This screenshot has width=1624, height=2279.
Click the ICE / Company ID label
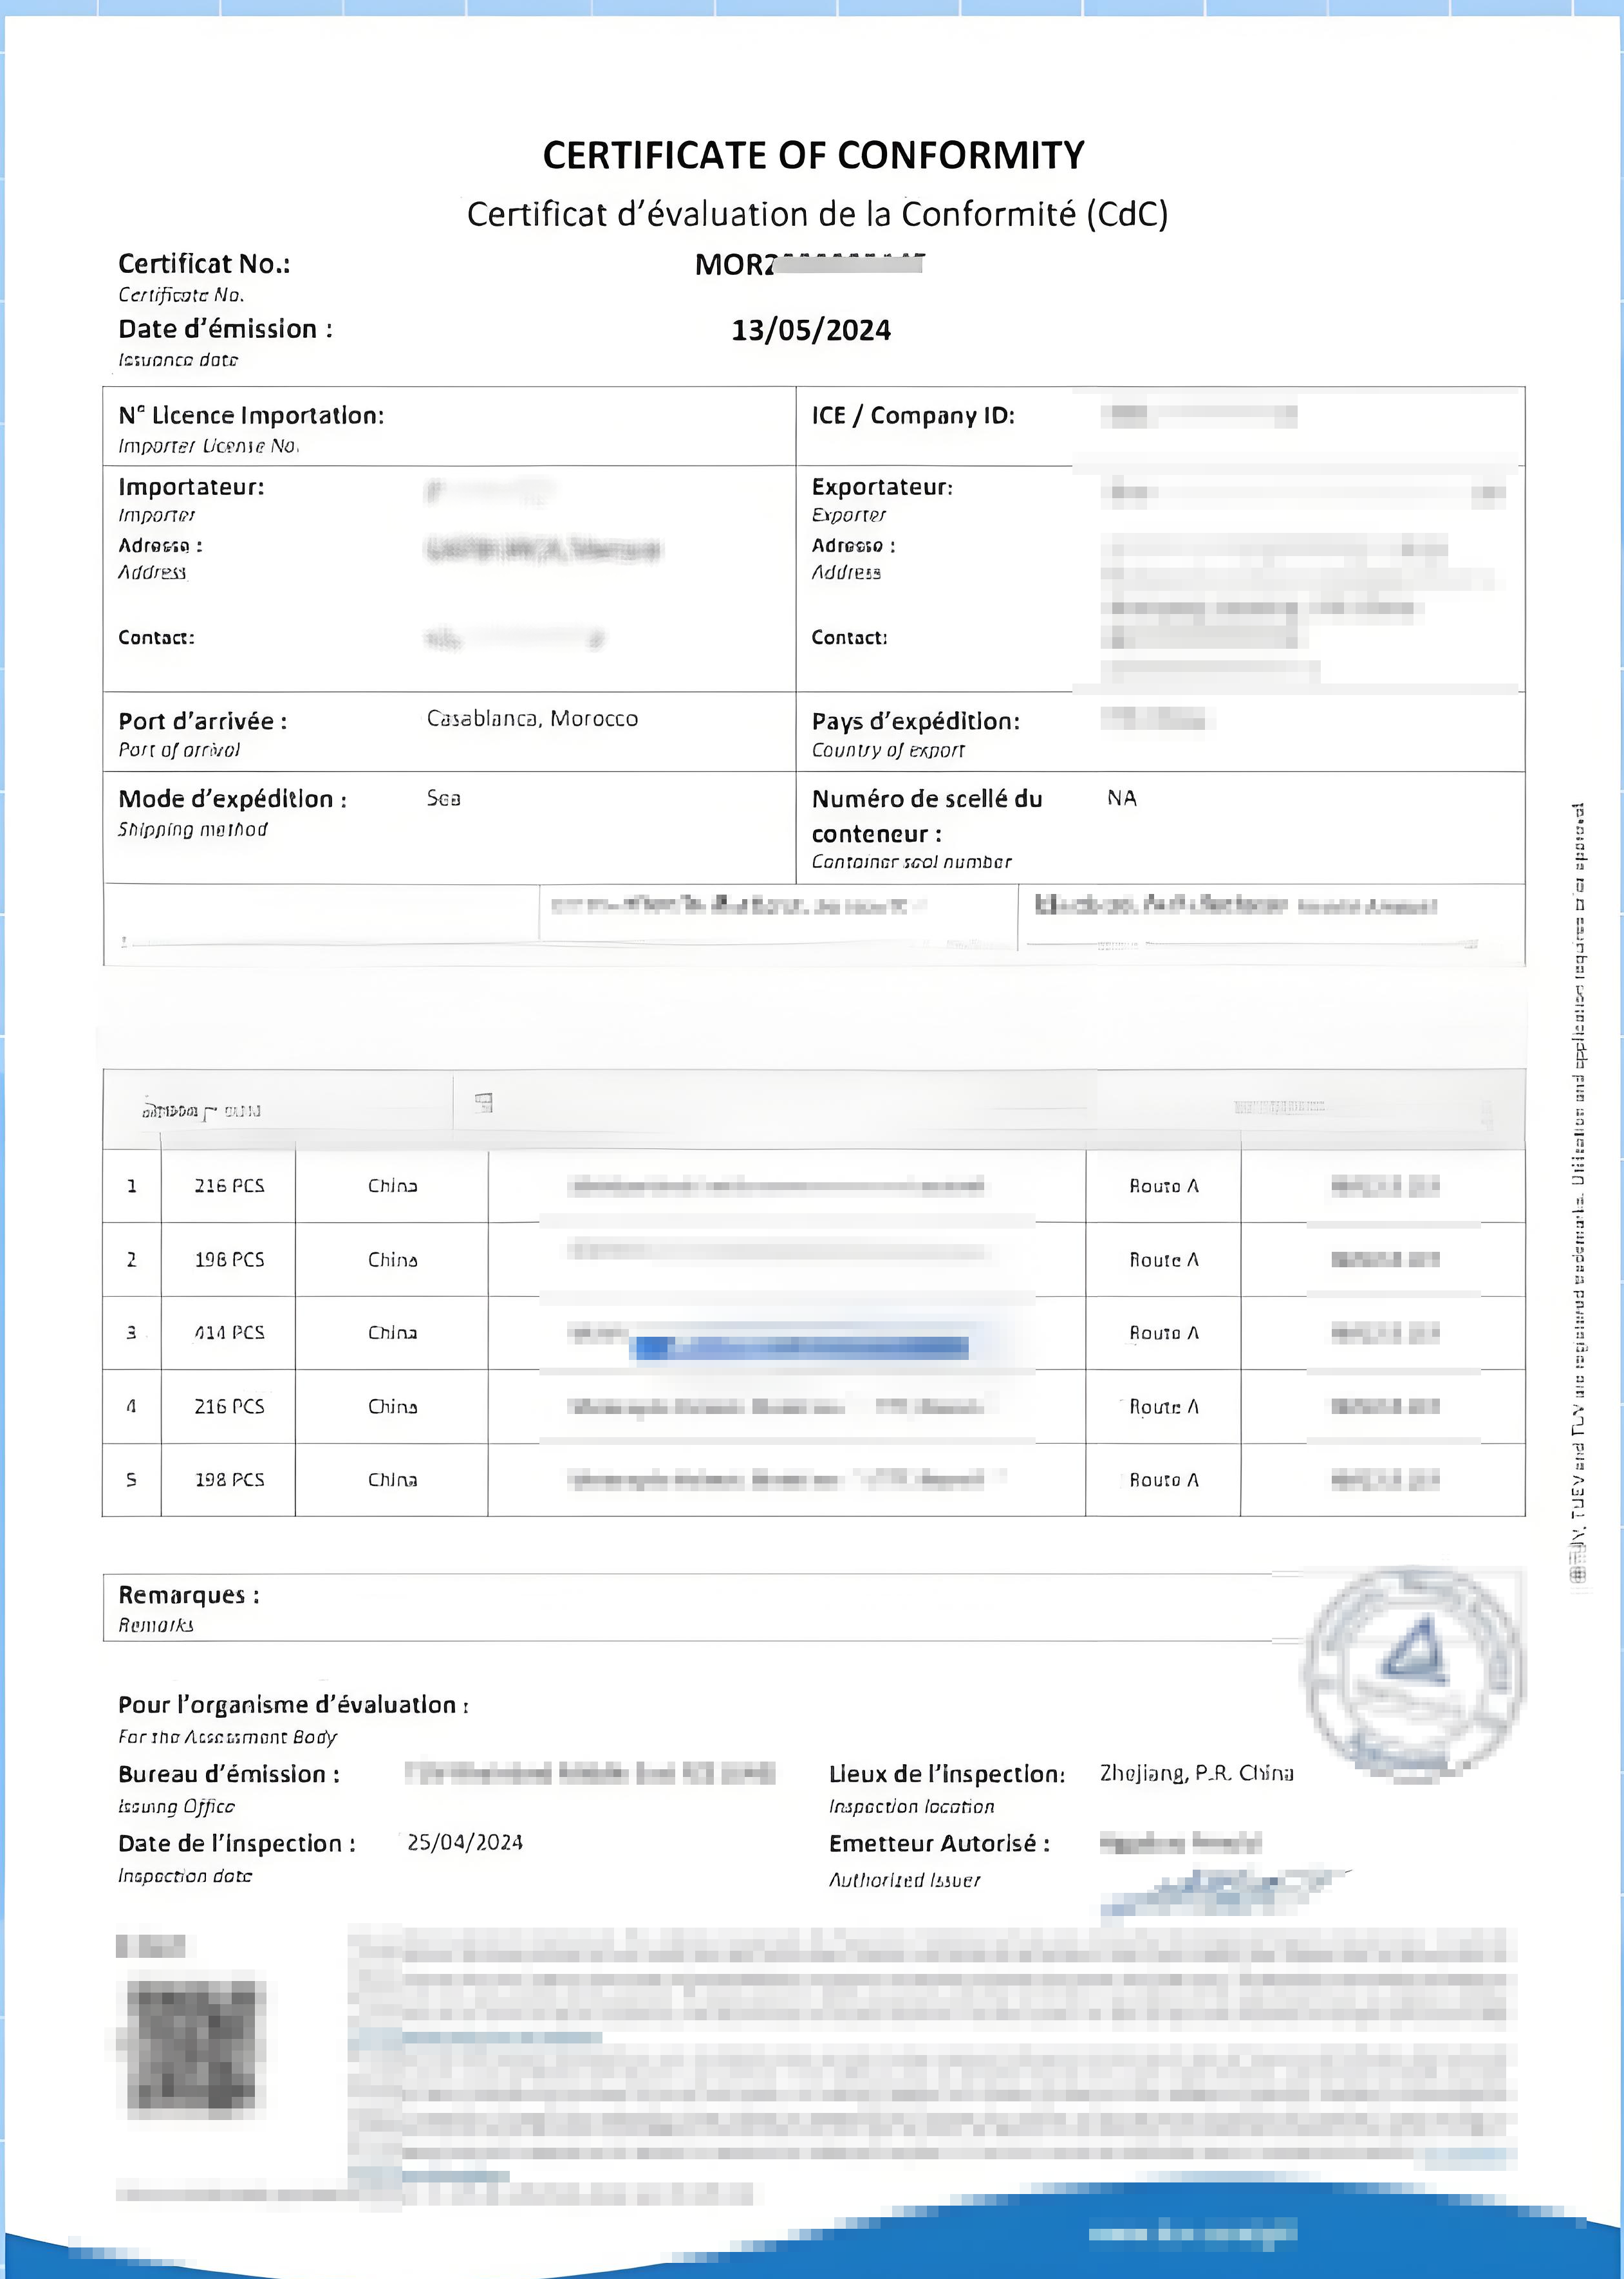(913, 415)
